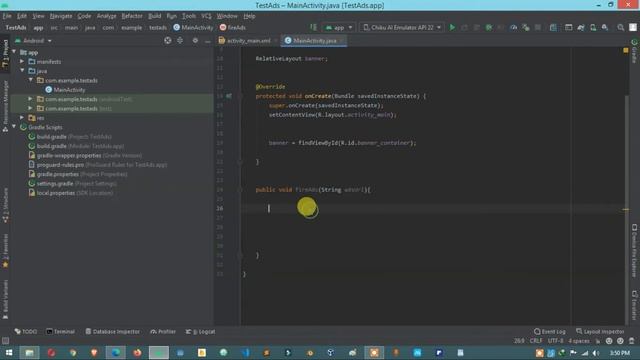640x360 pixels.
Task: Open AVD Manager icon in toolbar
Action: point(593,27)
